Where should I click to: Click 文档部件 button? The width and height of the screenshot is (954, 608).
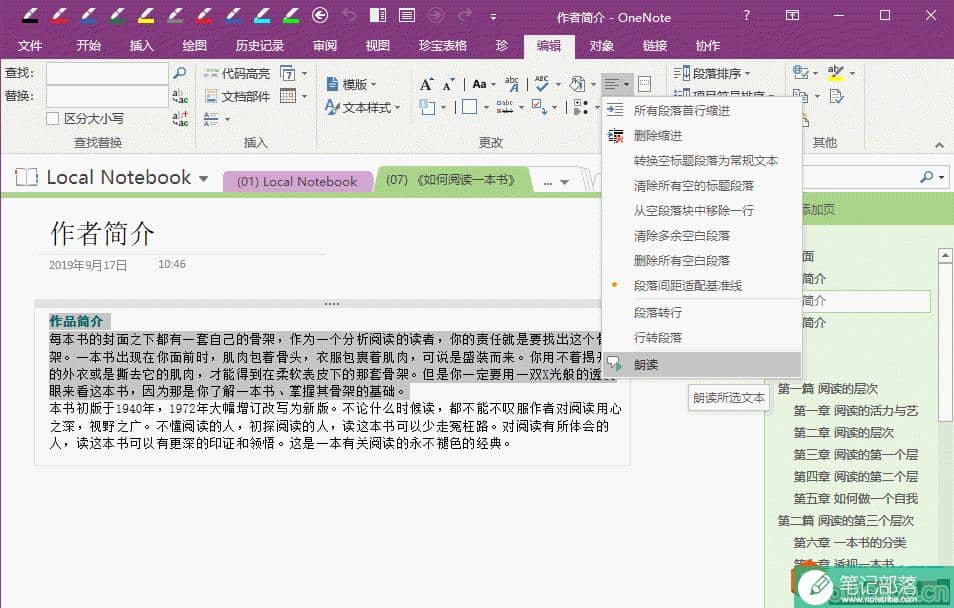click(x=237, y=96)
